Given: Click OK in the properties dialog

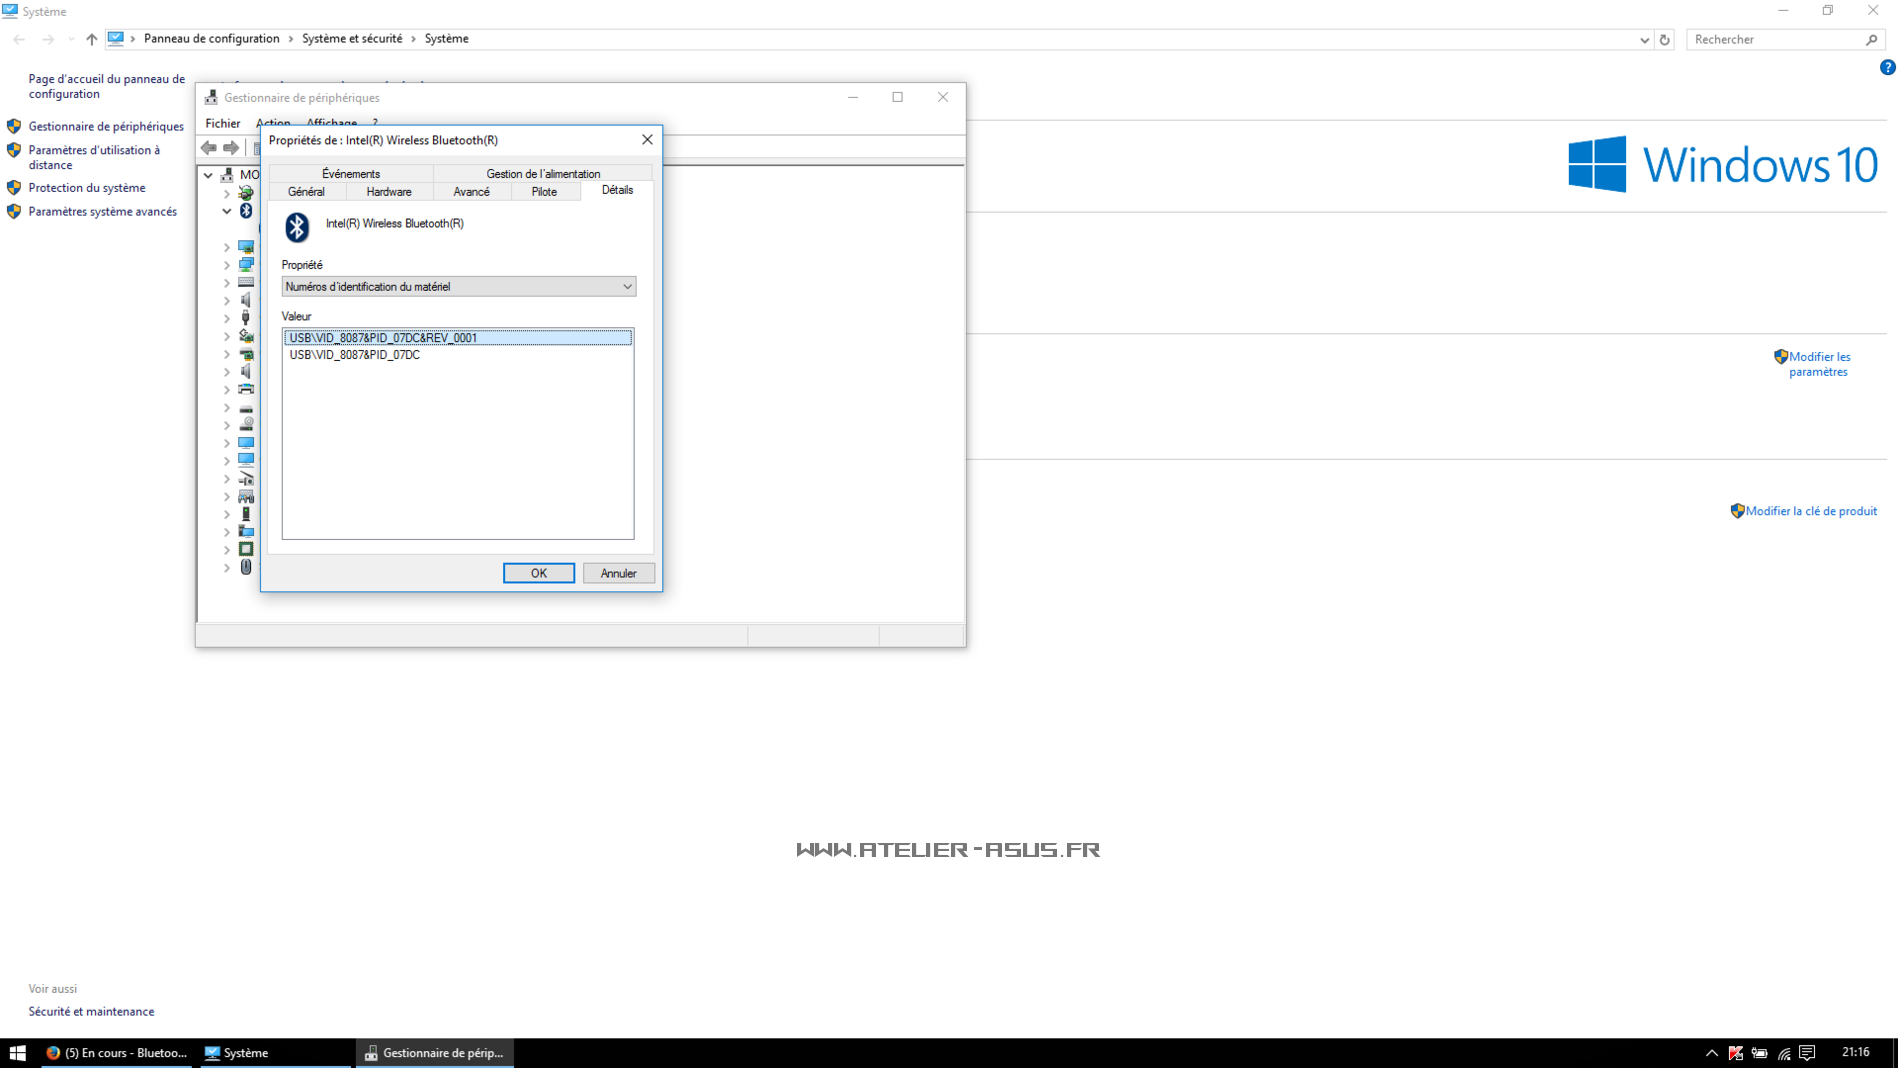Looking at the screenshot, I should 538,573.
